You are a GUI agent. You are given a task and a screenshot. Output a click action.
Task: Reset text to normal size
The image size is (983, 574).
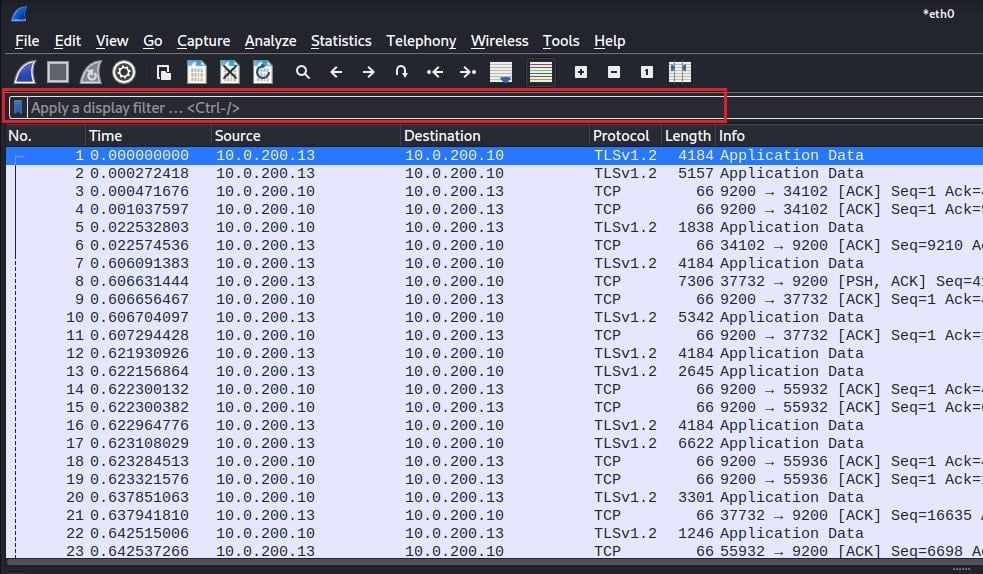(x=647, y=72)
